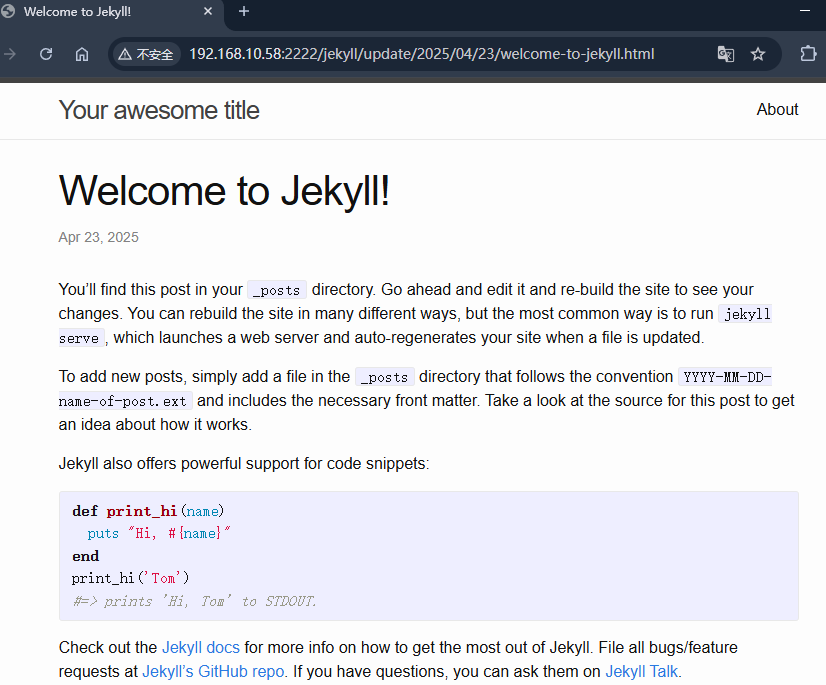Click the Welcome to Jekyll! post heading

224,190
